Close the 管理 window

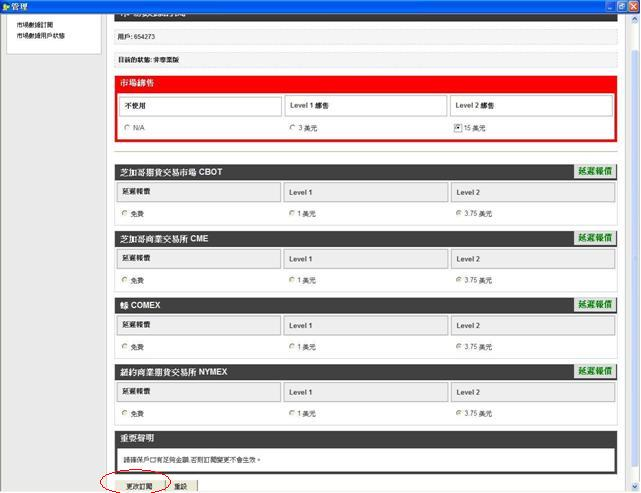point(634,7)
